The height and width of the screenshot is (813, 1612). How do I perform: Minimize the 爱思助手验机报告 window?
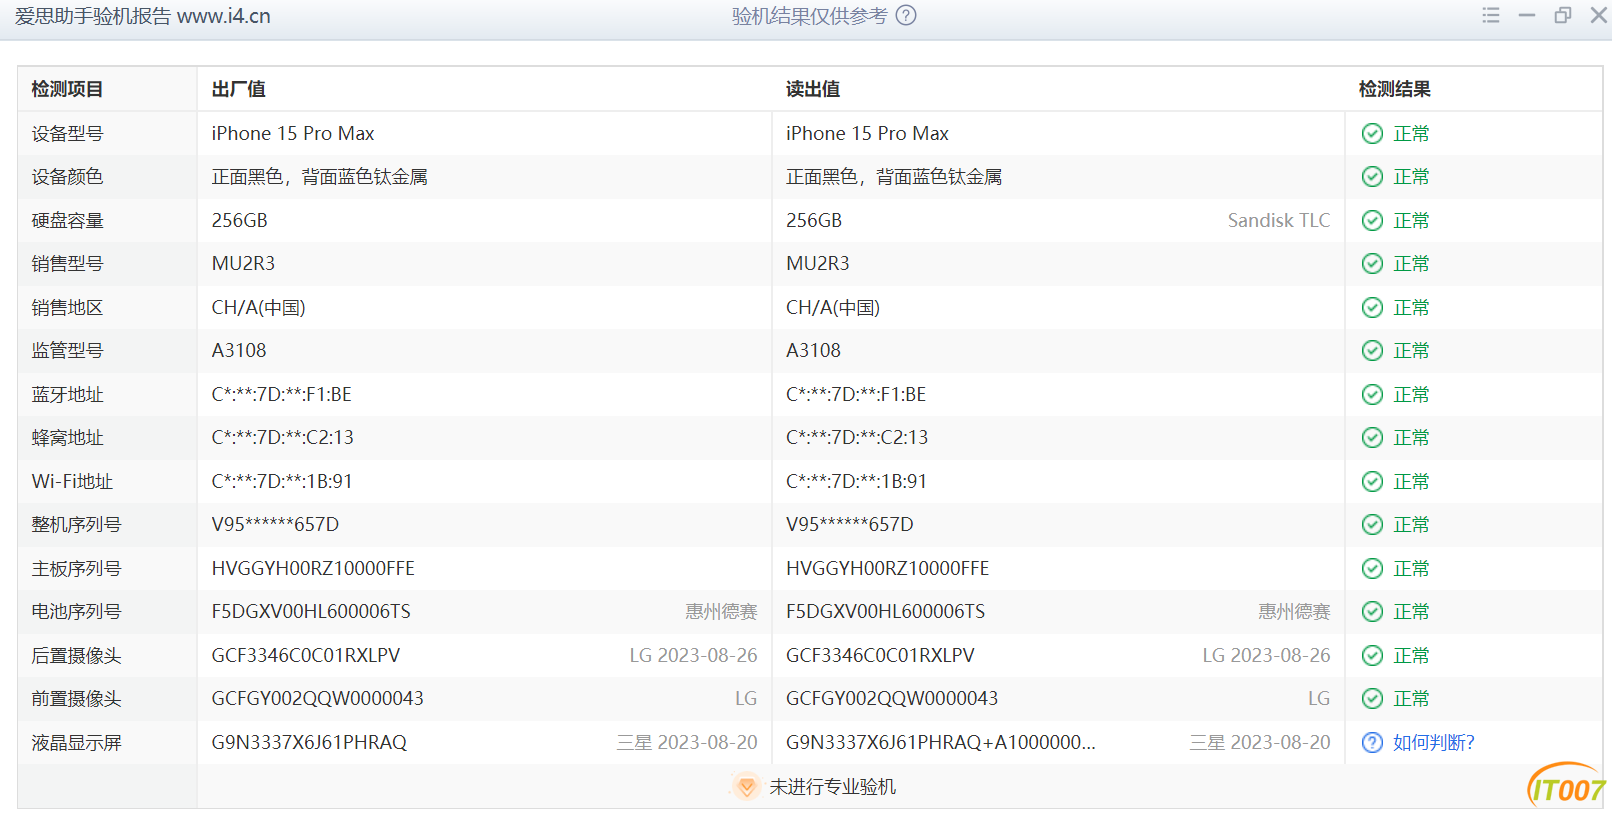pos(1527,16)
